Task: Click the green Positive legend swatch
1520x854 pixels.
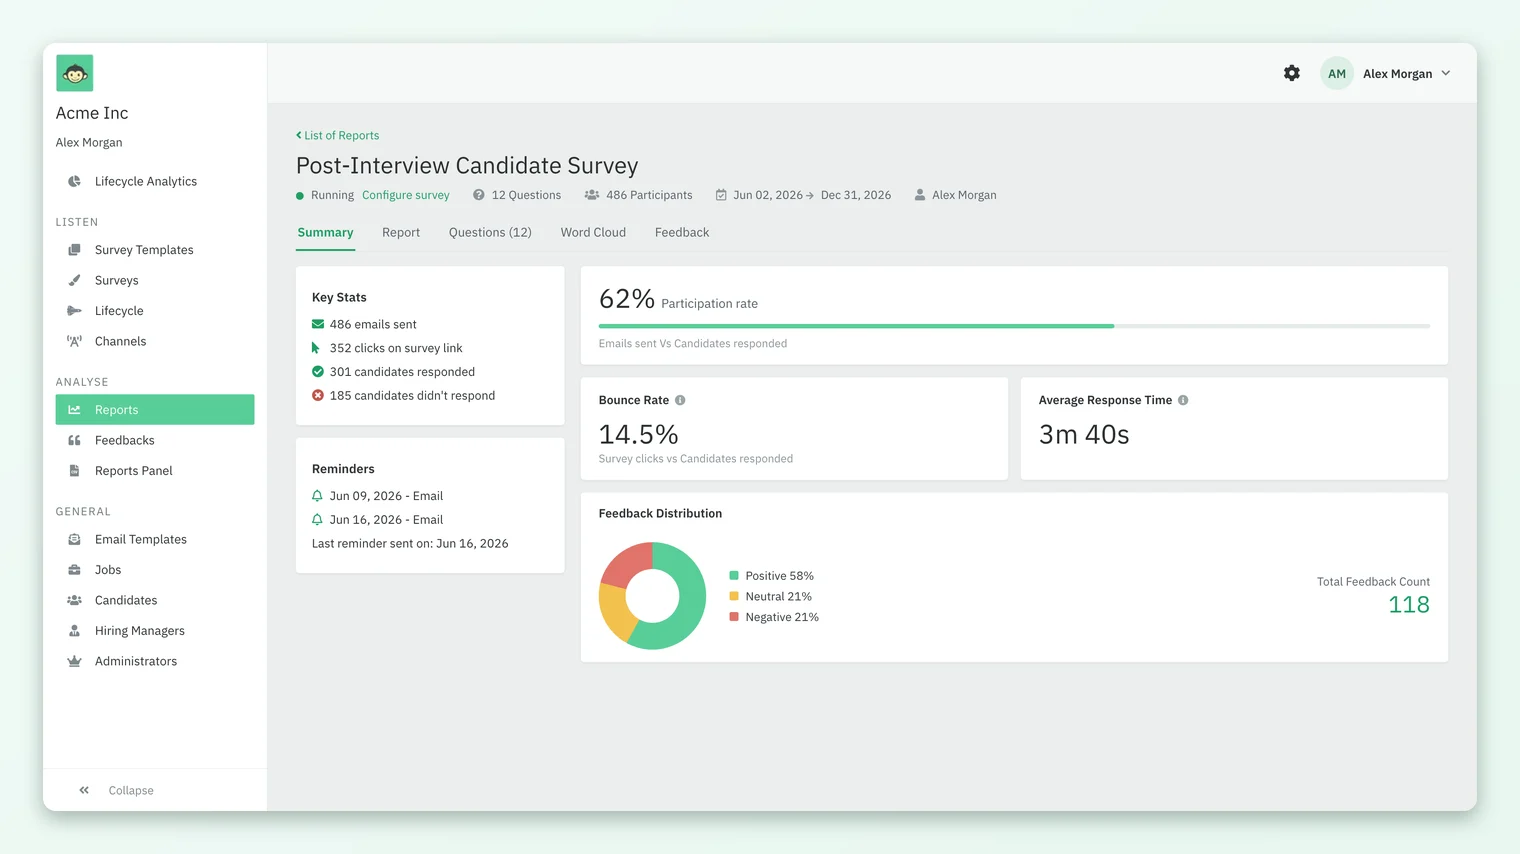Action: (x=734, y=576)
